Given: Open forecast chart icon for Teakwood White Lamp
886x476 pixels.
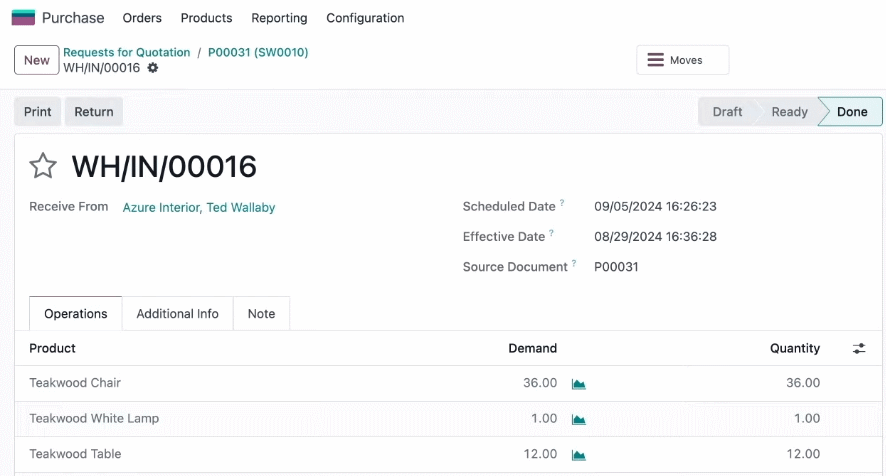Looking at the screenshot, I should pos(579,419).
